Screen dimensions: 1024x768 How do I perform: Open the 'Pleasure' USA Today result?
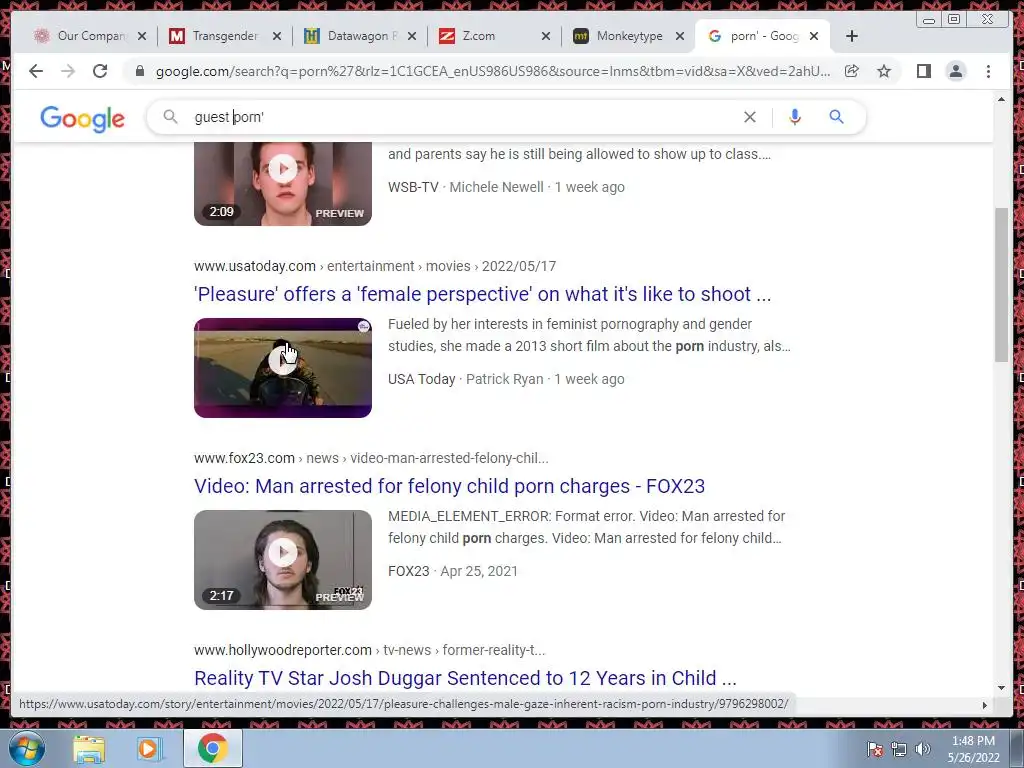coord(482,294)
